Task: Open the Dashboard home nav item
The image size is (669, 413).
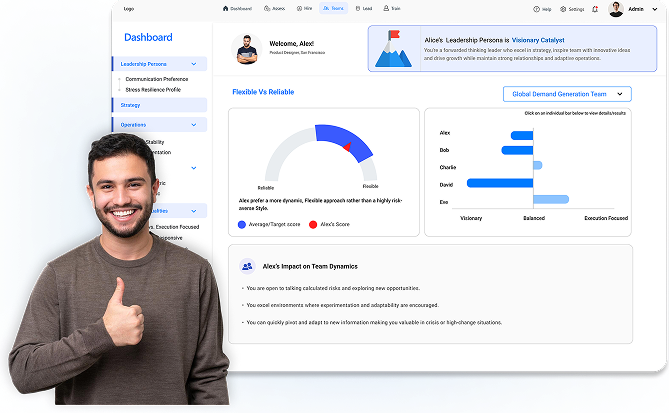Action: (237, 9)
